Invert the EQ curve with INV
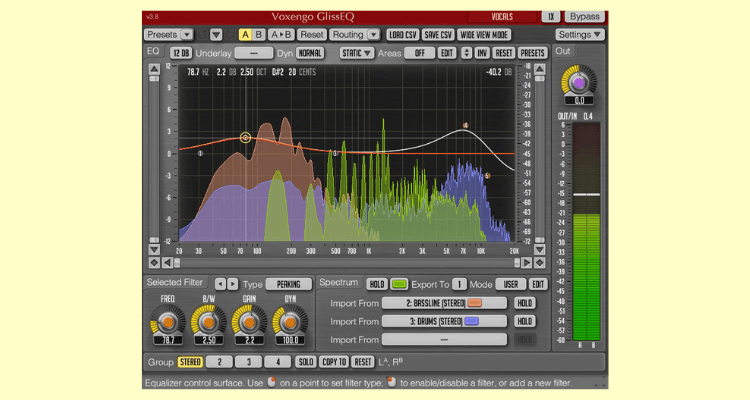 tap(482, 53)
